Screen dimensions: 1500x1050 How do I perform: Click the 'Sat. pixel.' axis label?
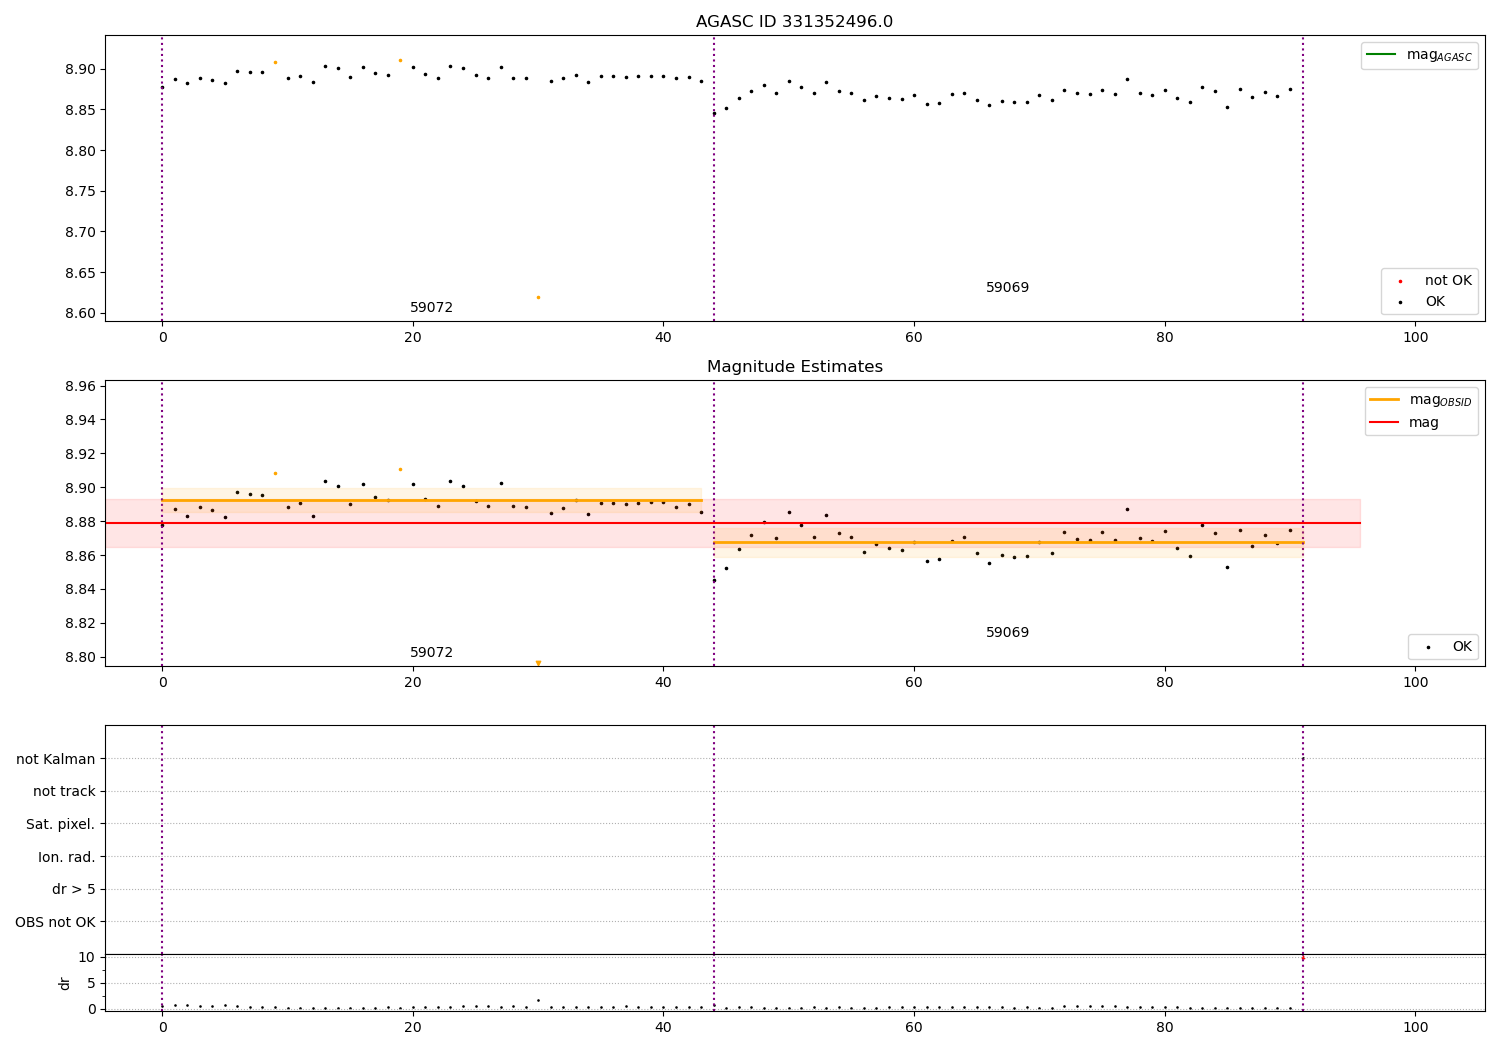[x=61, y=825]
